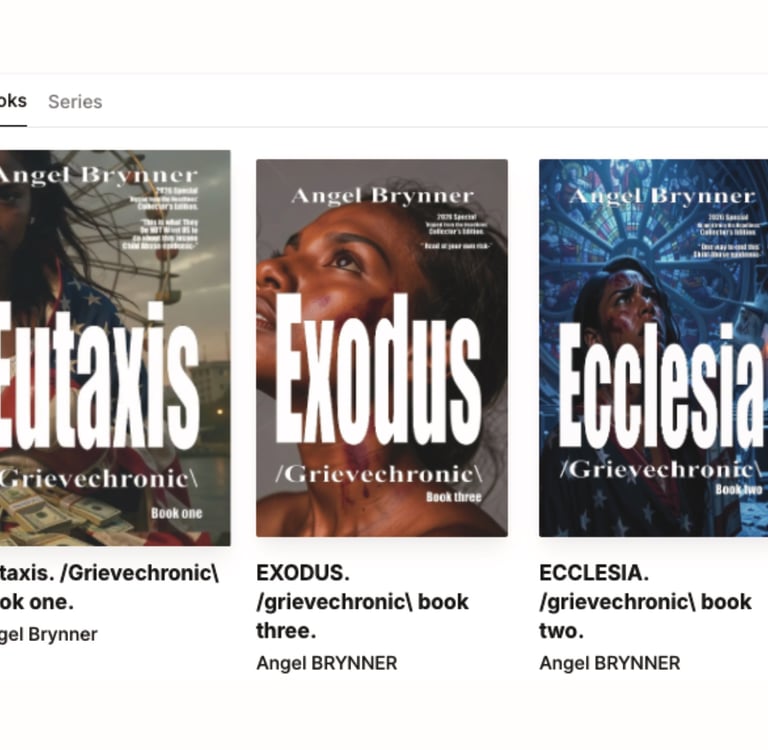Open the Eutaxis book cover thumbnail
The height and width of the screenshot is (750, 768).
point(115,348)
